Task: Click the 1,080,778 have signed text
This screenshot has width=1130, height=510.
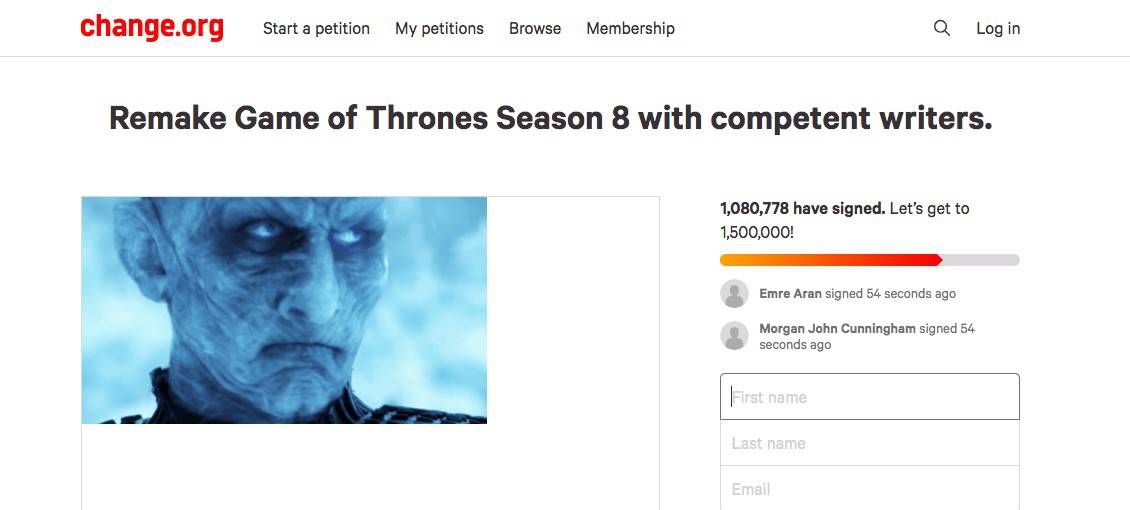Action: click(803, 209)
